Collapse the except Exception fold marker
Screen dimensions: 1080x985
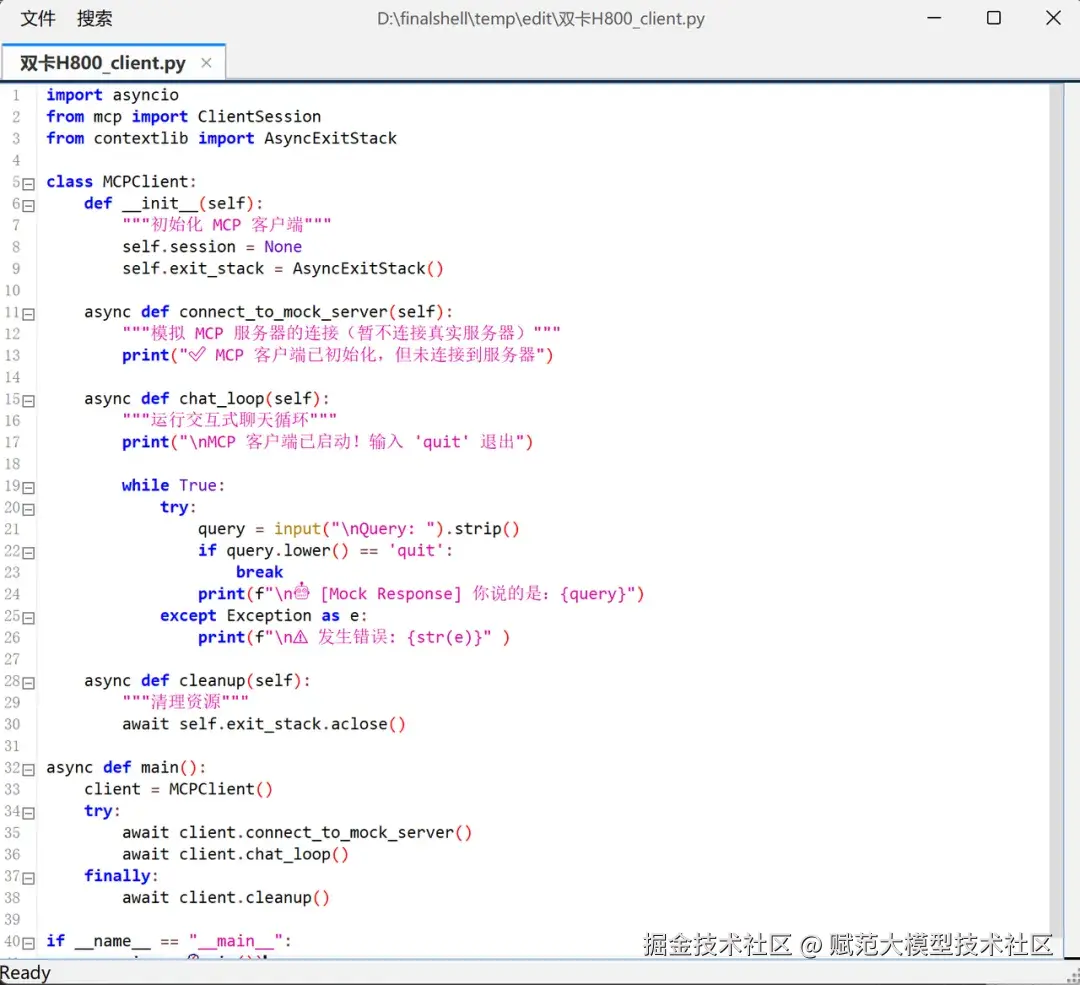coord(28,618)
